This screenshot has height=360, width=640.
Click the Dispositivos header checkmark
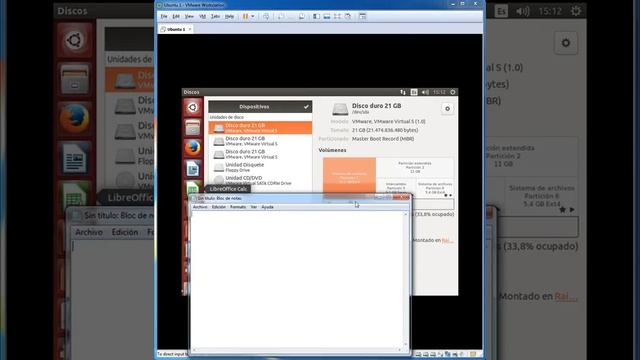click(306, 107)
